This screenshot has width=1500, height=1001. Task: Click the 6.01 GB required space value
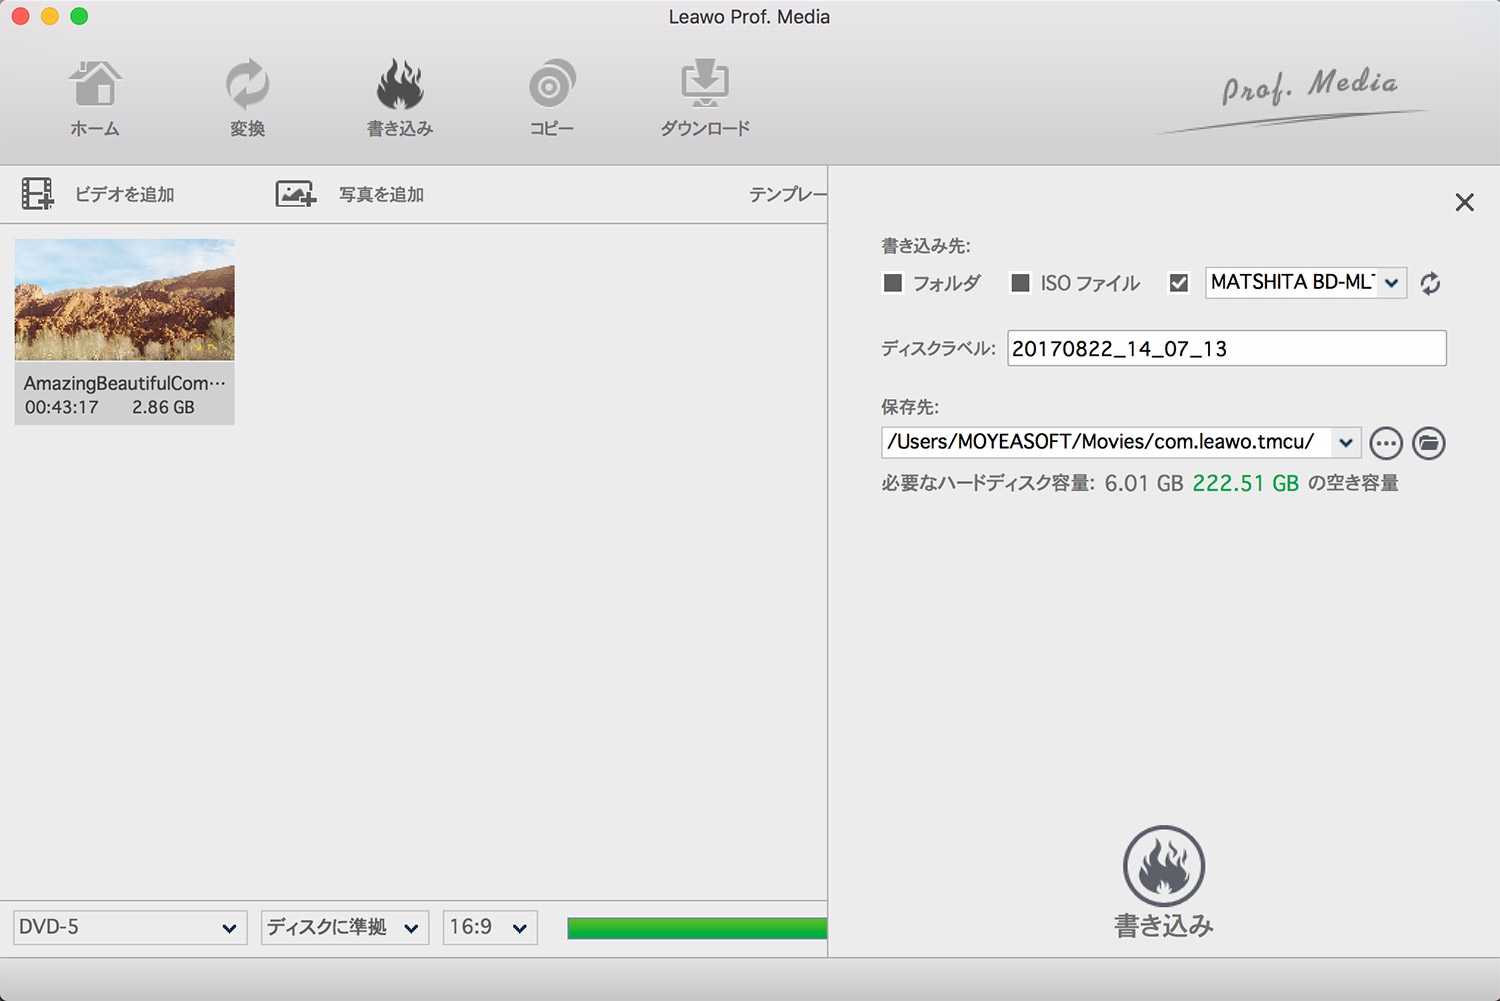pos(1144,483)
